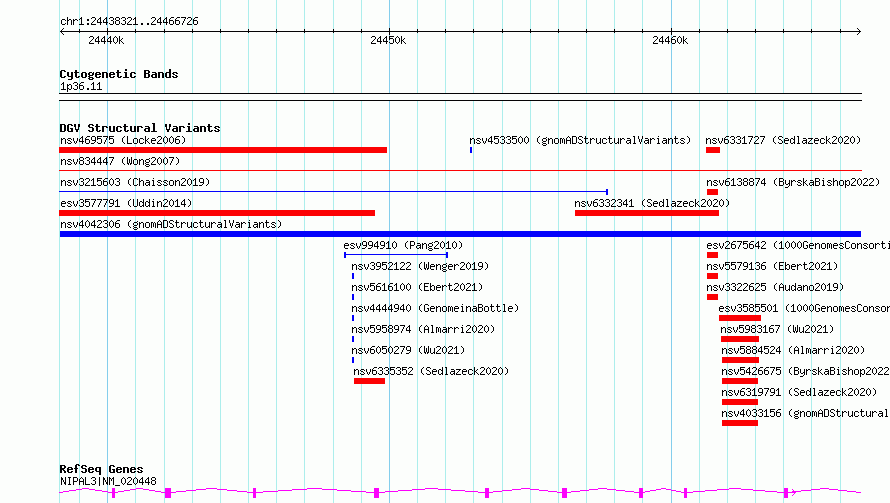This screenshot has width=890, height=503.
Task: Click the nsv469575 (Locke2006) variant label
Action: pyautogui.click(x=123, y=140)
